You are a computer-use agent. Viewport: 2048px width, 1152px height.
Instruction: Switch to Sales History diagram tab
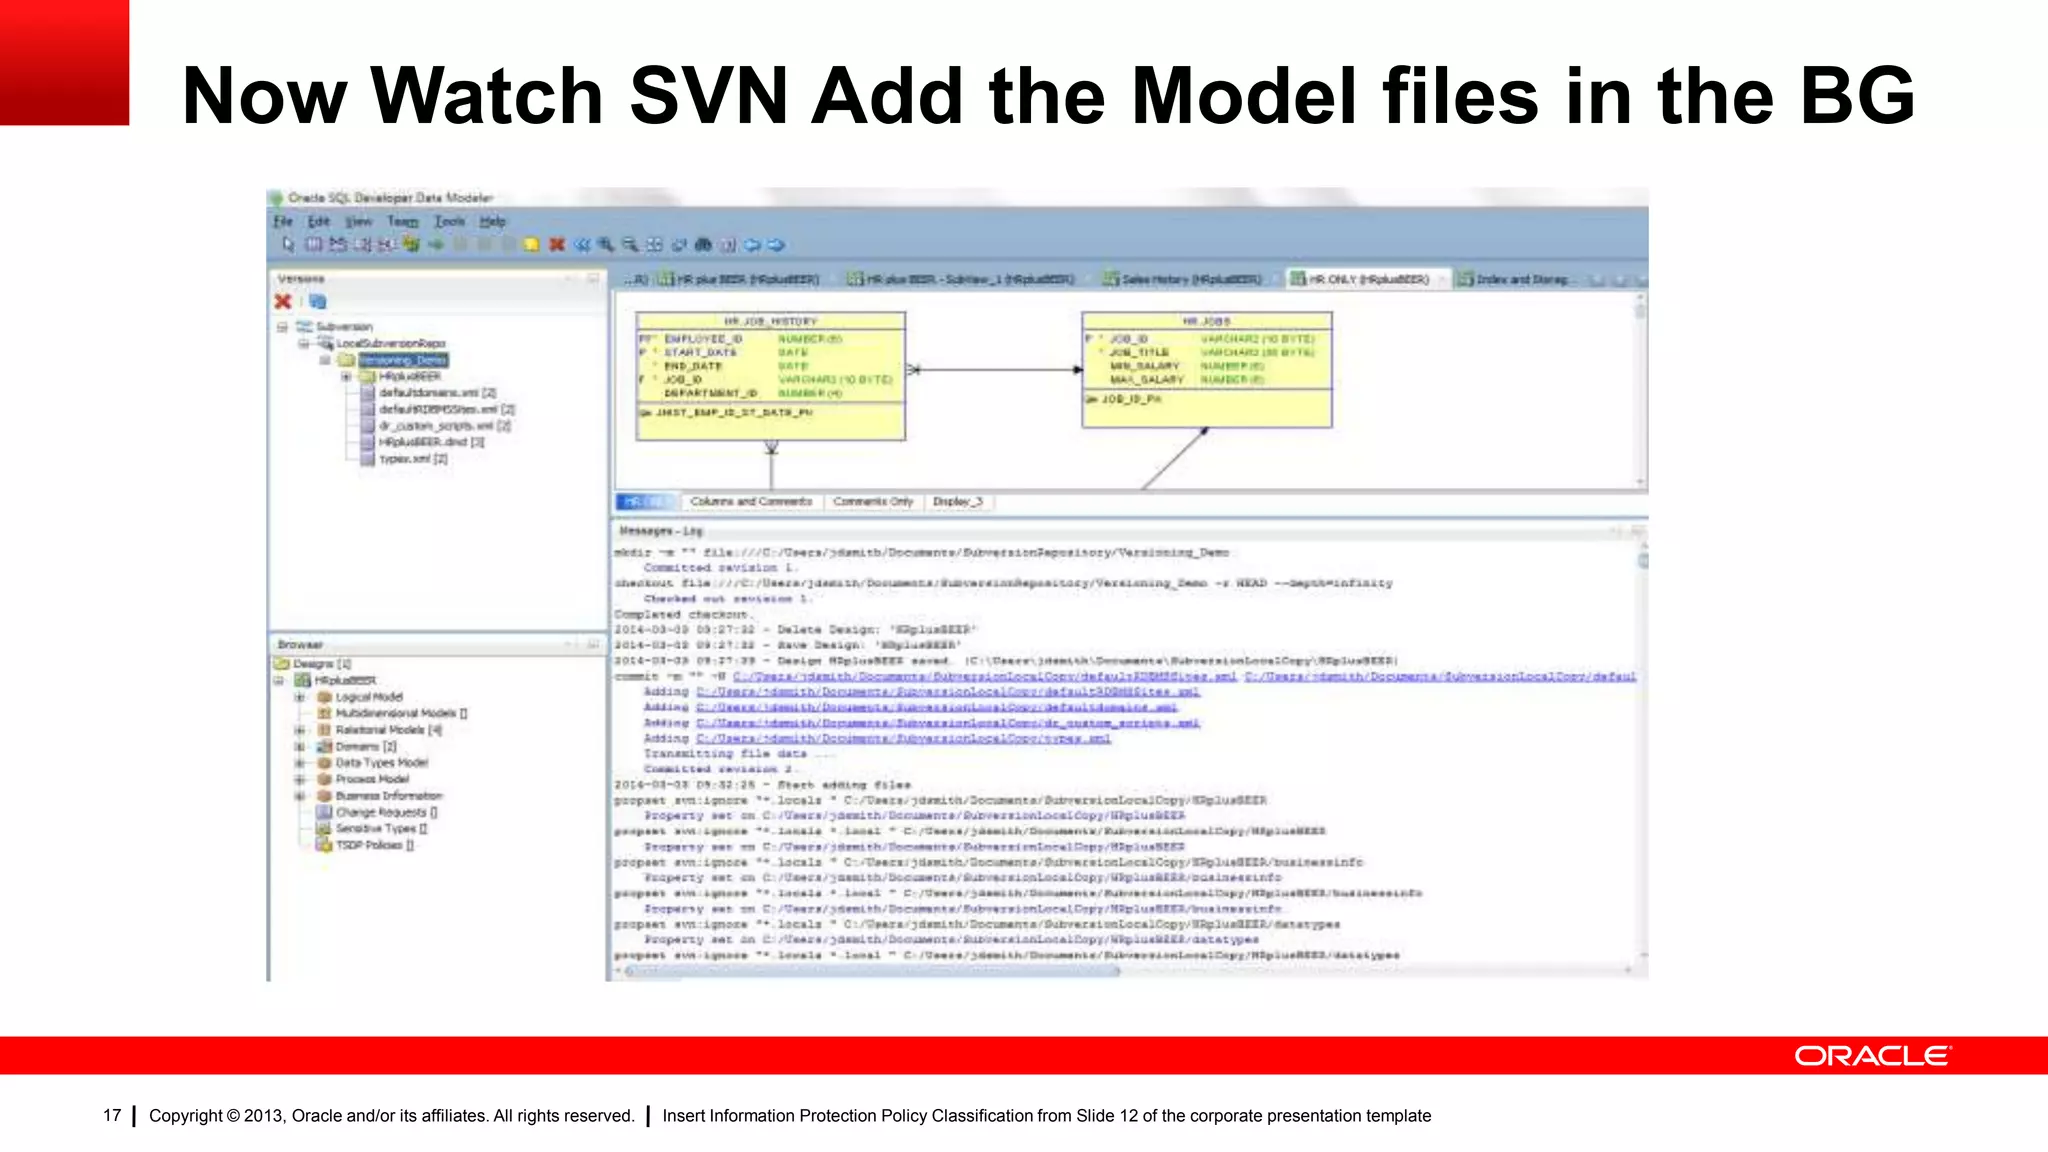(x=1182, y=279)
